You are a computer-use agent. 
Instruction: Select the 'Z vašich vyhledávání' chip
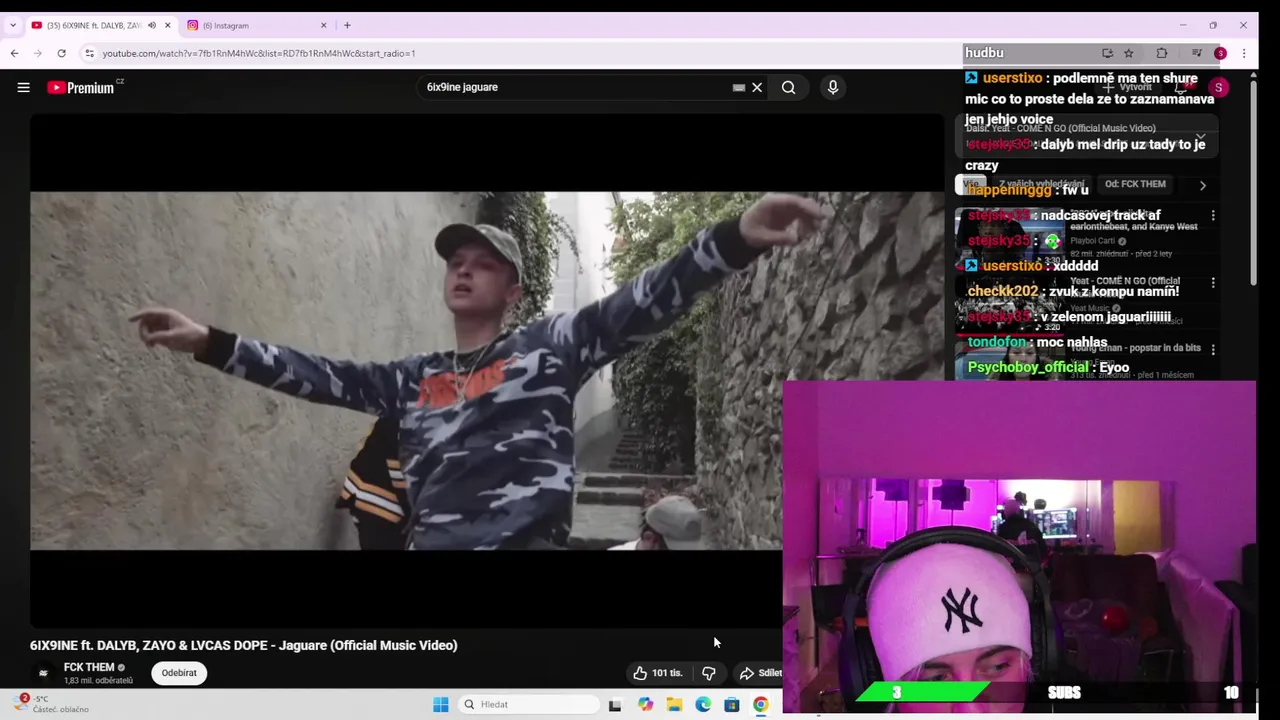point(1040,184)
